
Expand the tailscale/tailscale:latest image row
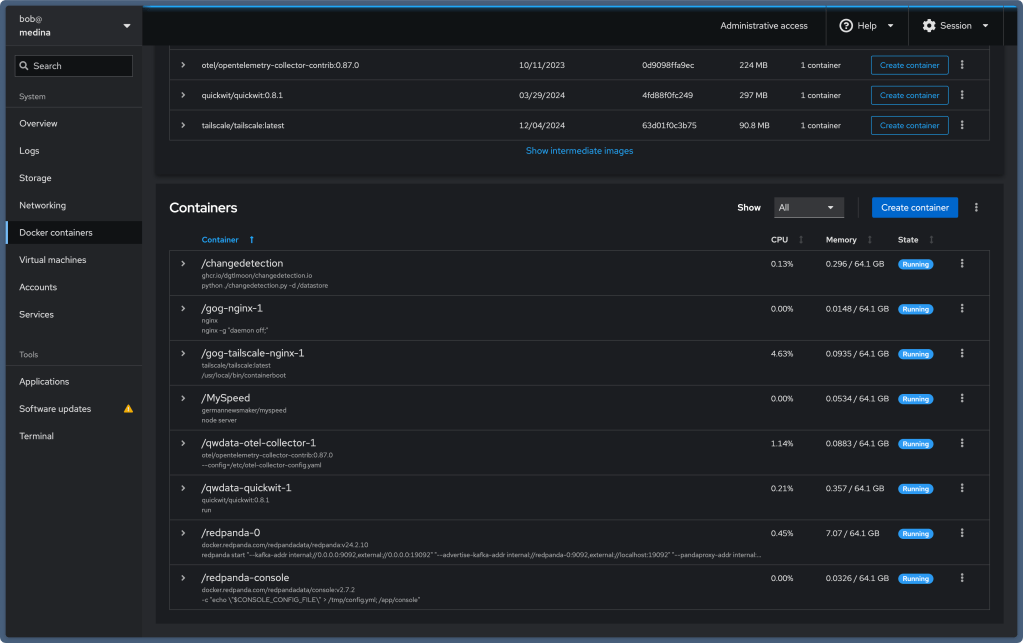(x=183, y=125)
